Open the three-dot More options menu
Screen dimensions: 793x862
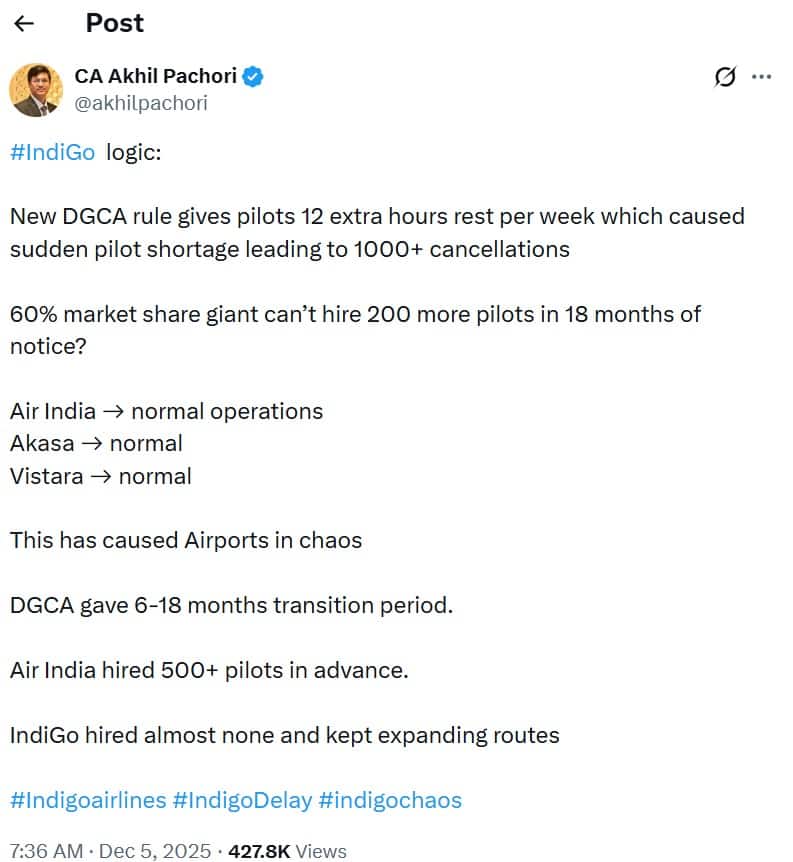coord(761,76)
